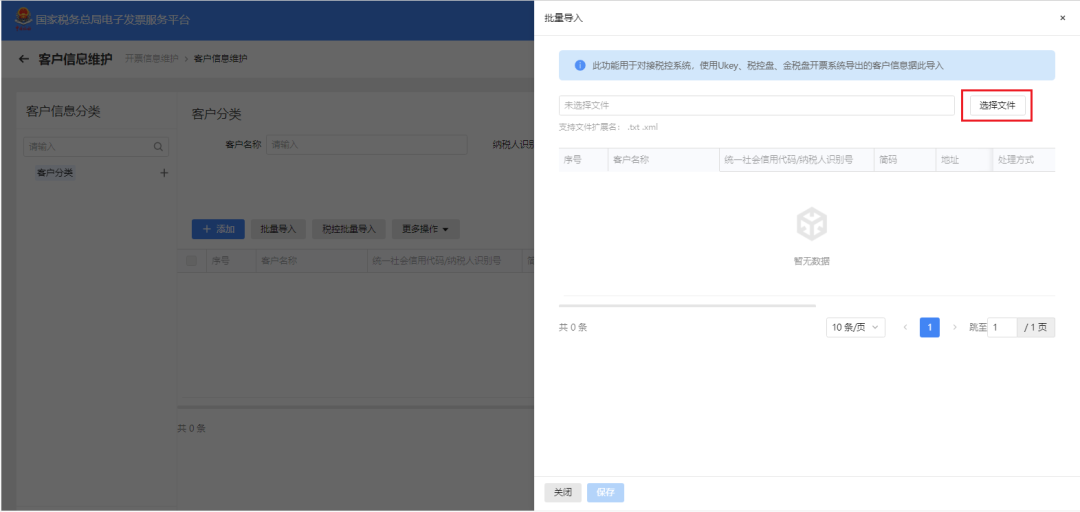Image resolution: width=1080 pixels, height=512 pixels.
Task: Click the 简码 column header
Action: 905,160
